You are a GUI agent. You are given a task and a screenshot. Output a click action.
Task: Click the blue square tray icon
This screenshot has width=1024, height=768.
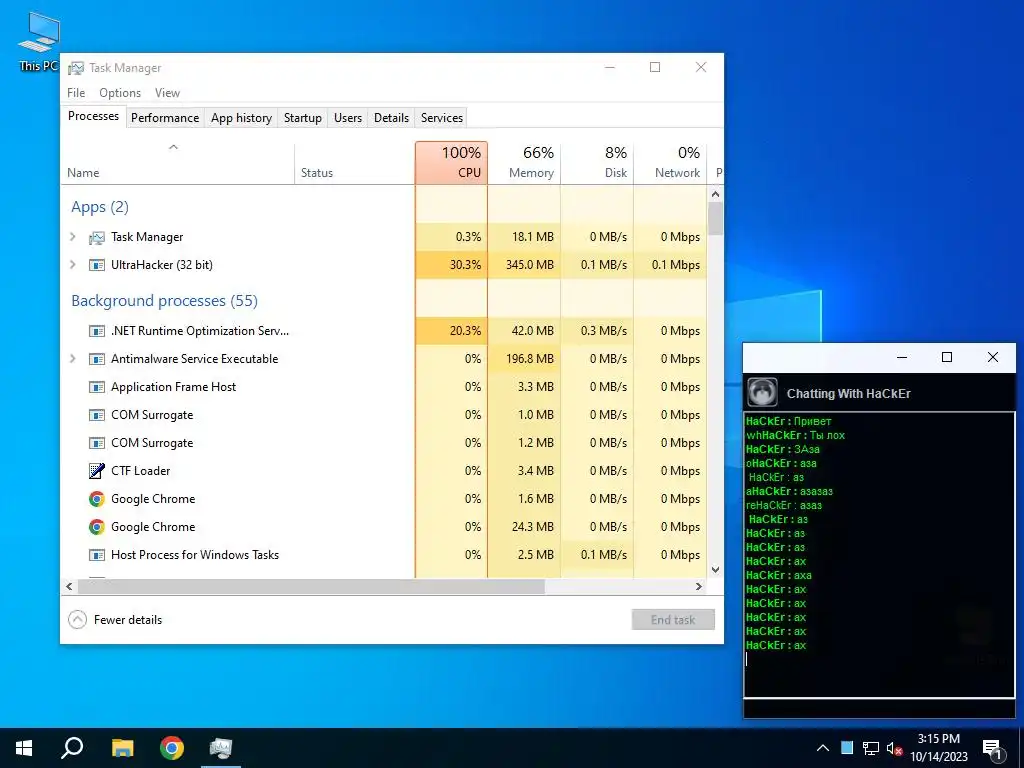[x=847, y=748]
